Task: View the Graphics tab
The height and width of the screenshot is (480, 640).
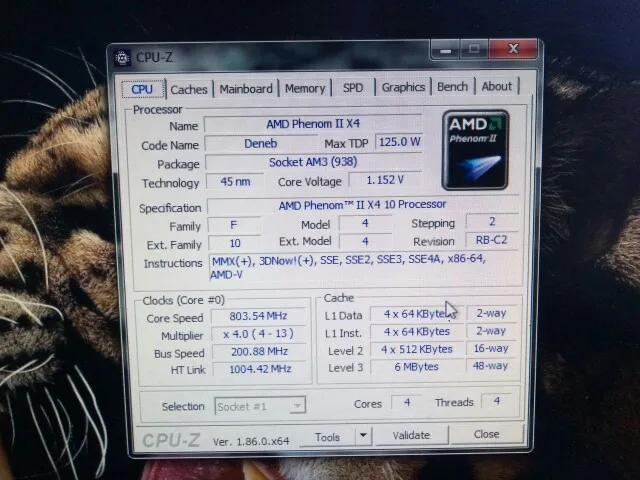Action: [x=403, y=87]
